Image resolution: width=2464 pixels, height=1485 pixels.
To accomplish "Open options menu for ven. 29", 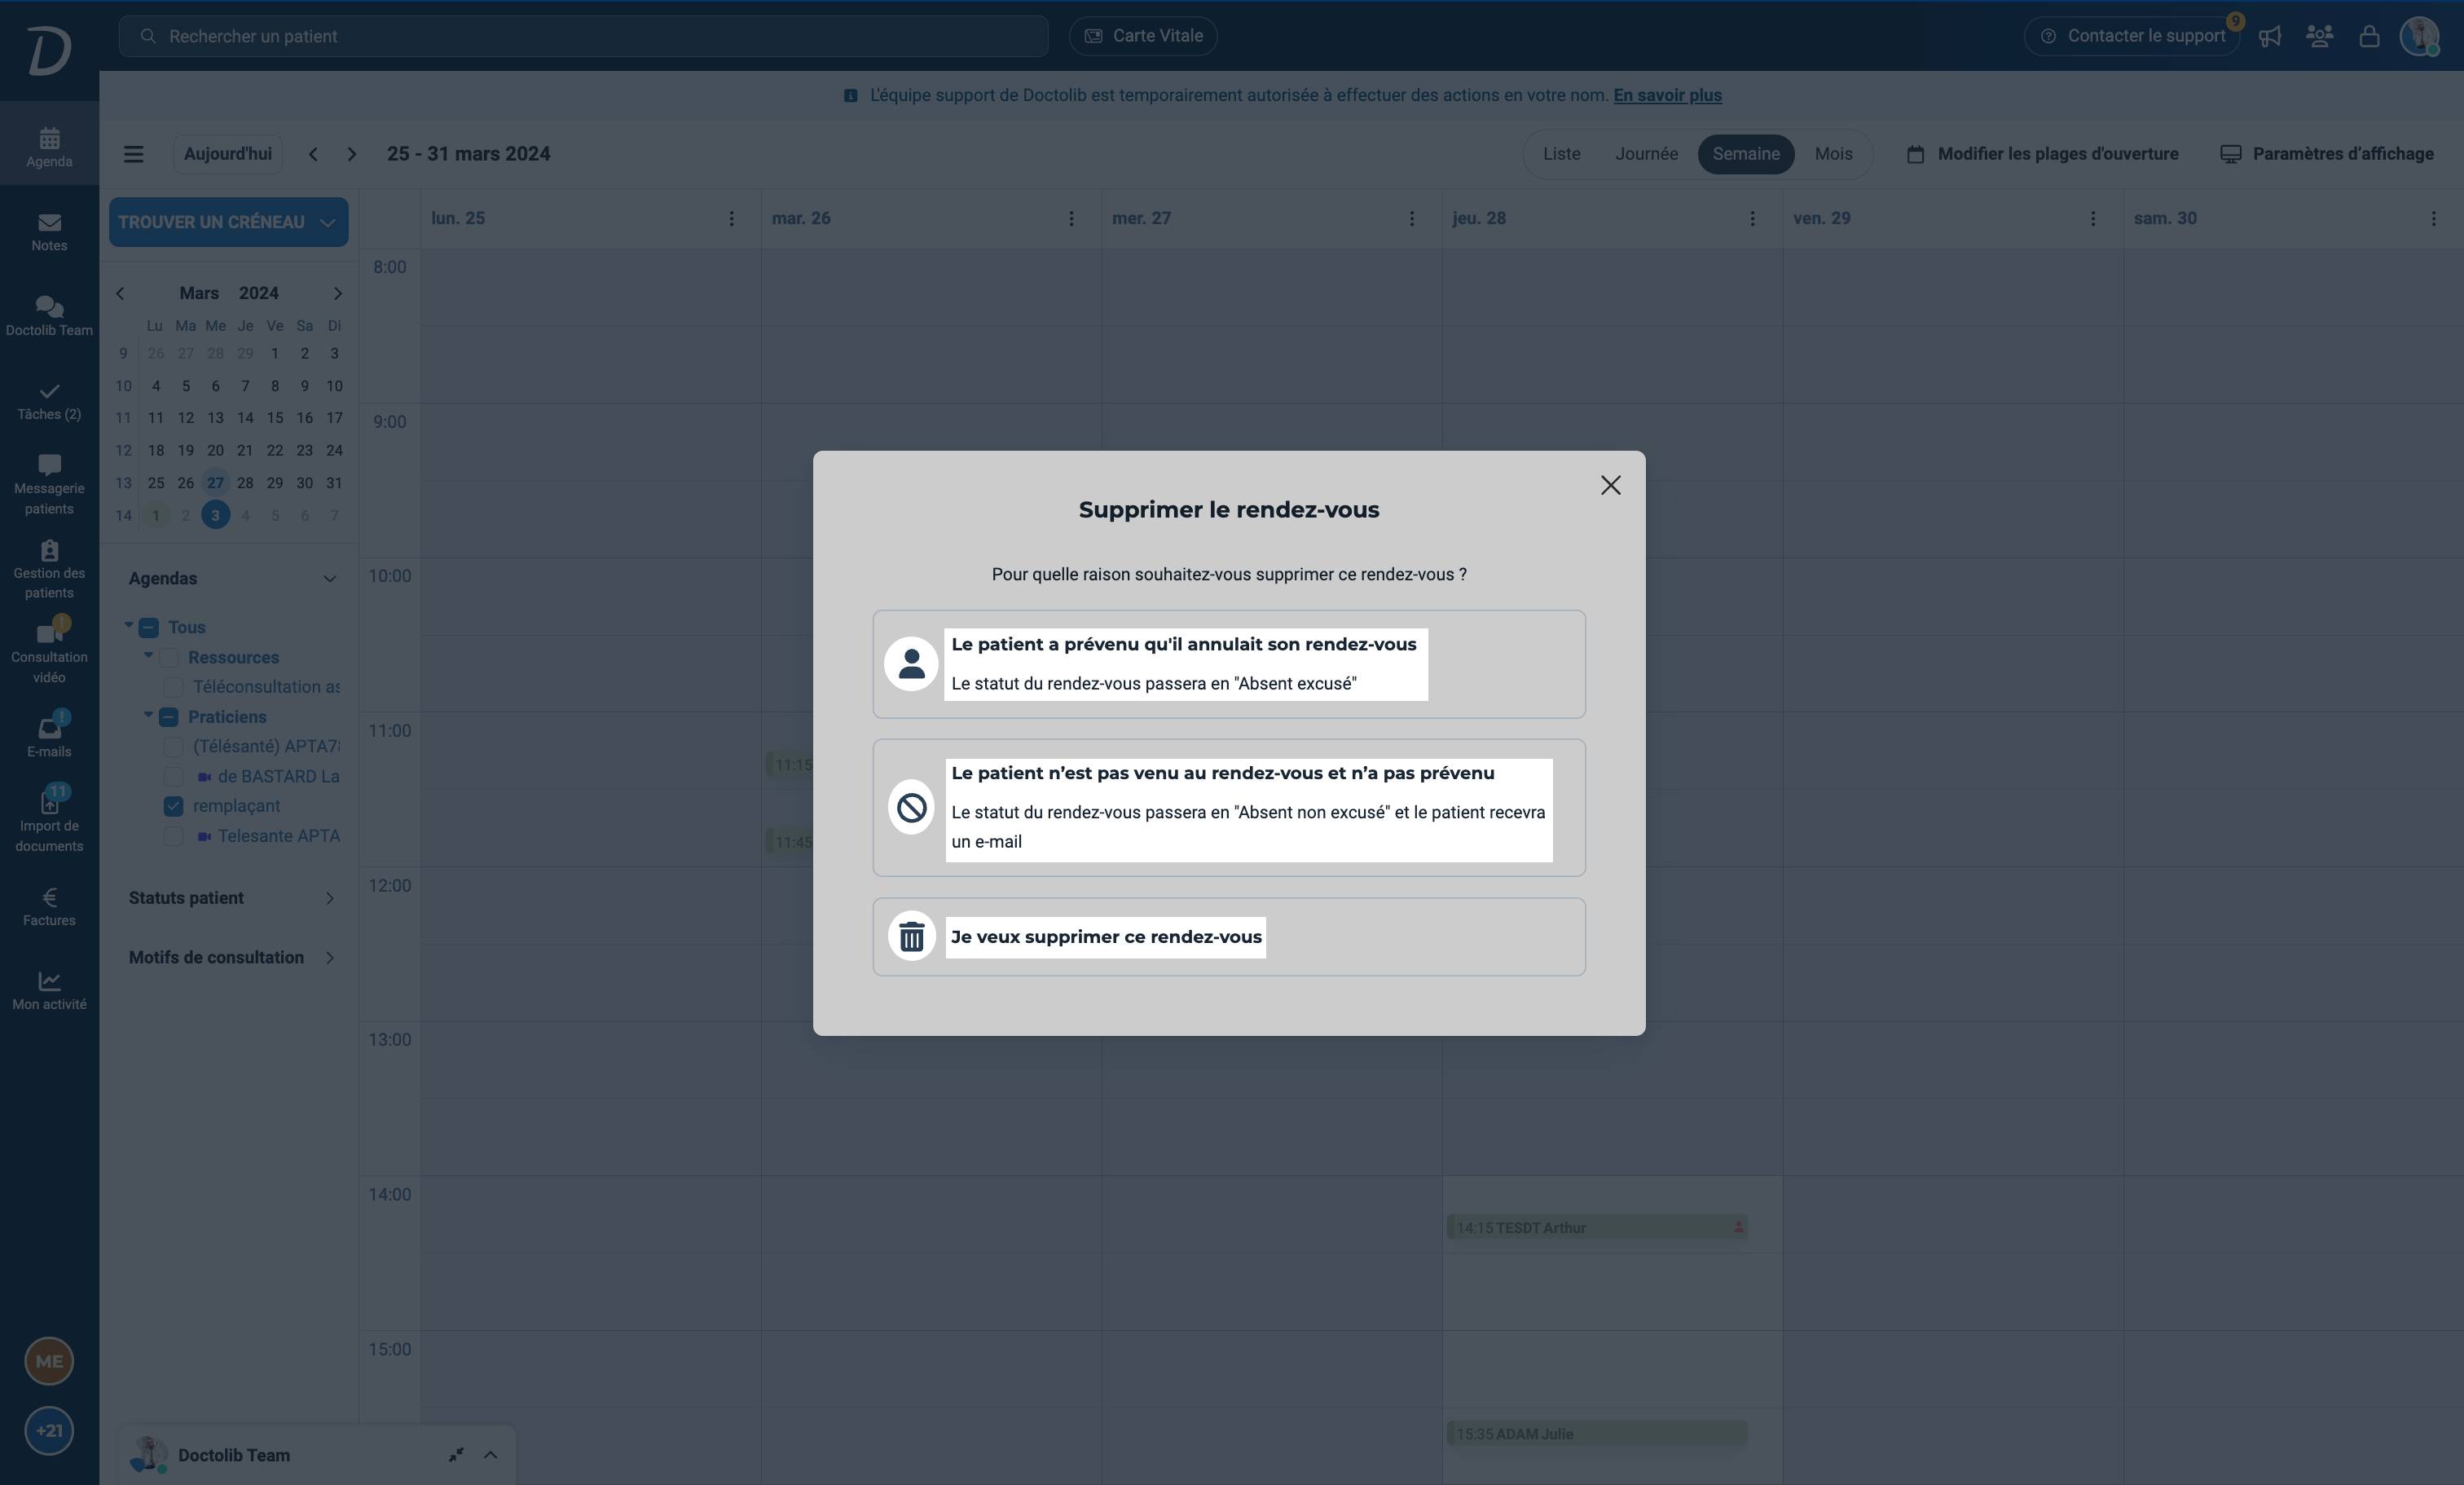I will 2093,218.
